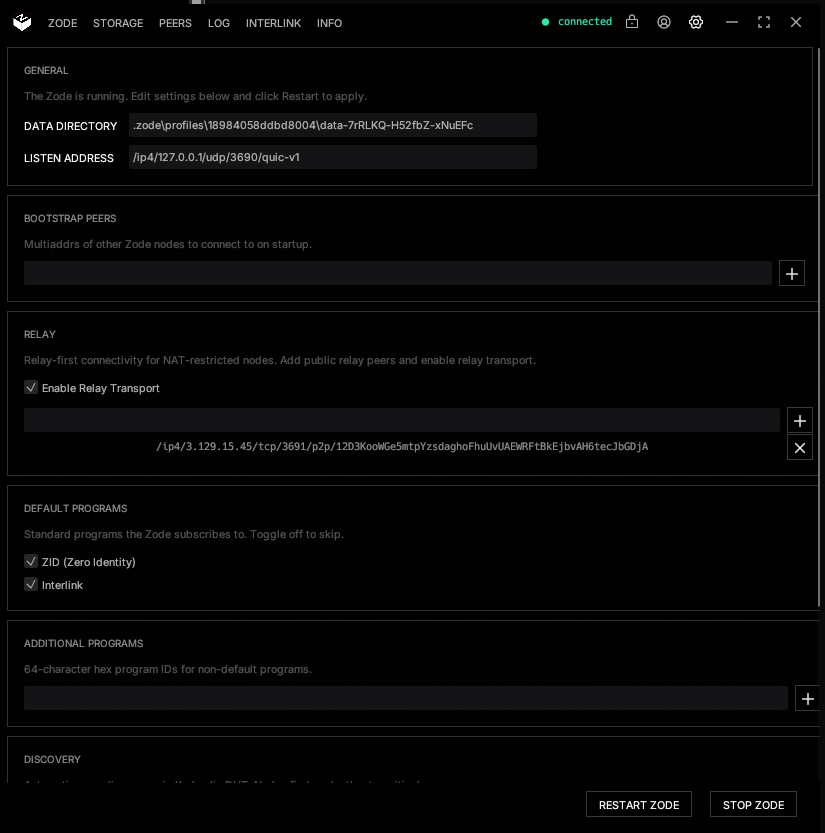
Task: Minimize the Zode window
Action: pyautogui.click(x=732, y=22)
